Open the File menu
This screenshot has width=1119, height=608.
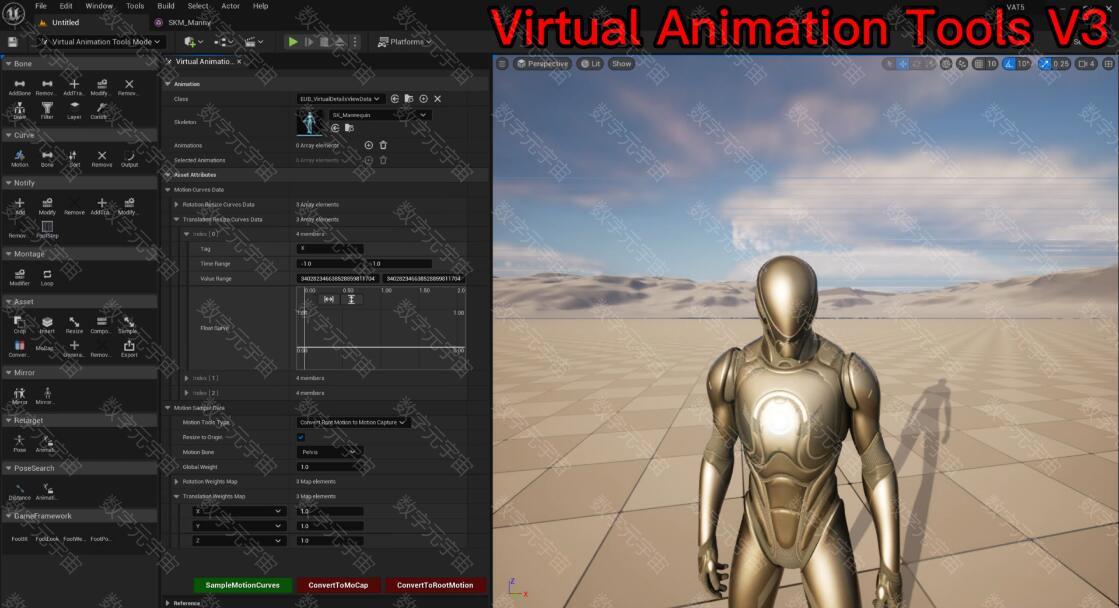41,6
